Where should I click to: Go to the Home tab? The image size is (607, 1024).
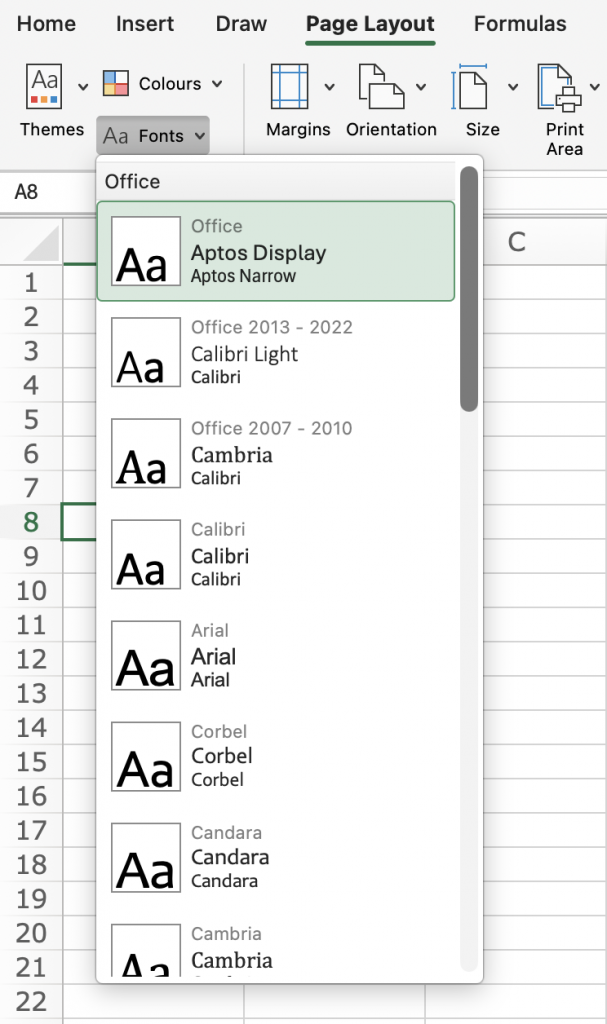point(46,24)
